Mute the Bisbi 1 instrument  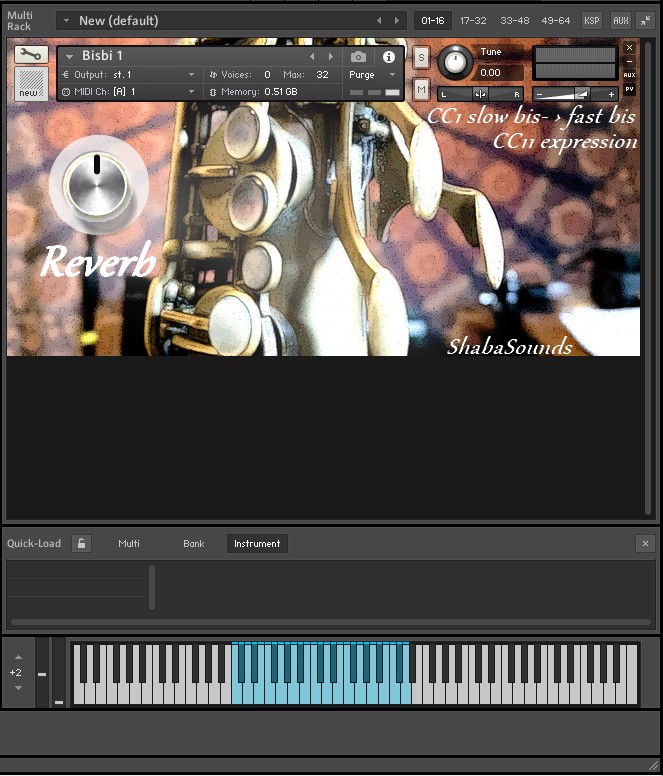coord(421,90)
